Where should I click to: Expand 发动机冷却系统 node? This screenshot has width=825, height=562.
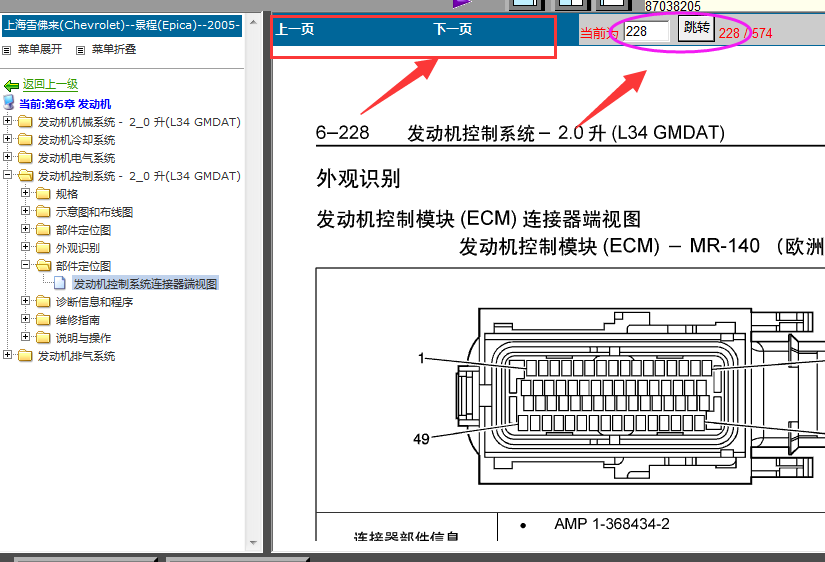point(7,138)
